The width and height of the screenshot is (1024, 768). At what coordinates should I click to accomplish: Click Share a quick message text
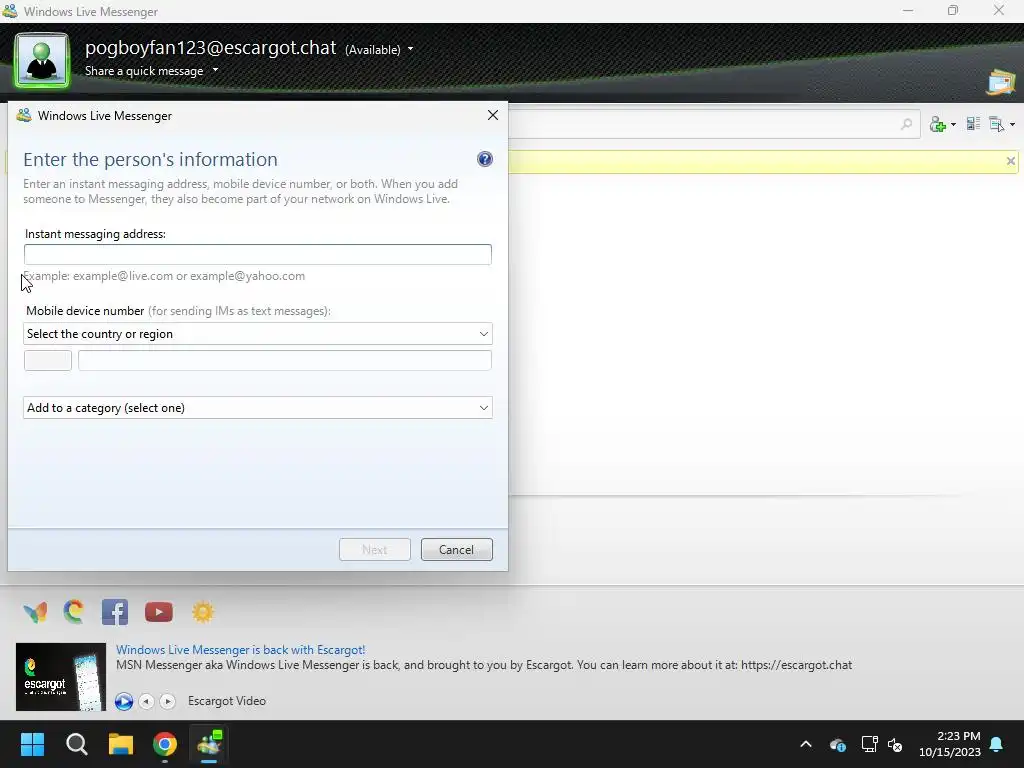(x=144, y=71)
